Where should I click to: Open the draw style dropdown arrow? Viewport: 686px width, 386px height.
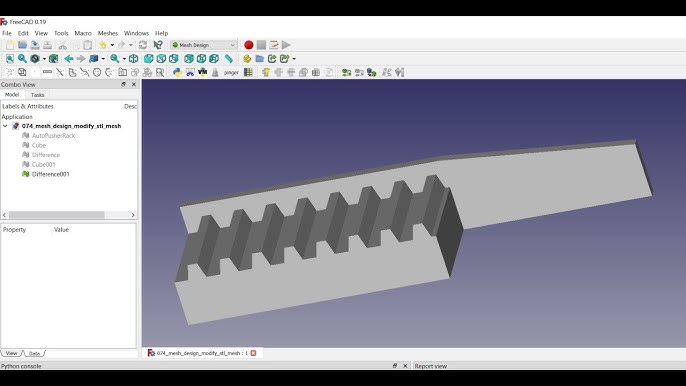44,59
